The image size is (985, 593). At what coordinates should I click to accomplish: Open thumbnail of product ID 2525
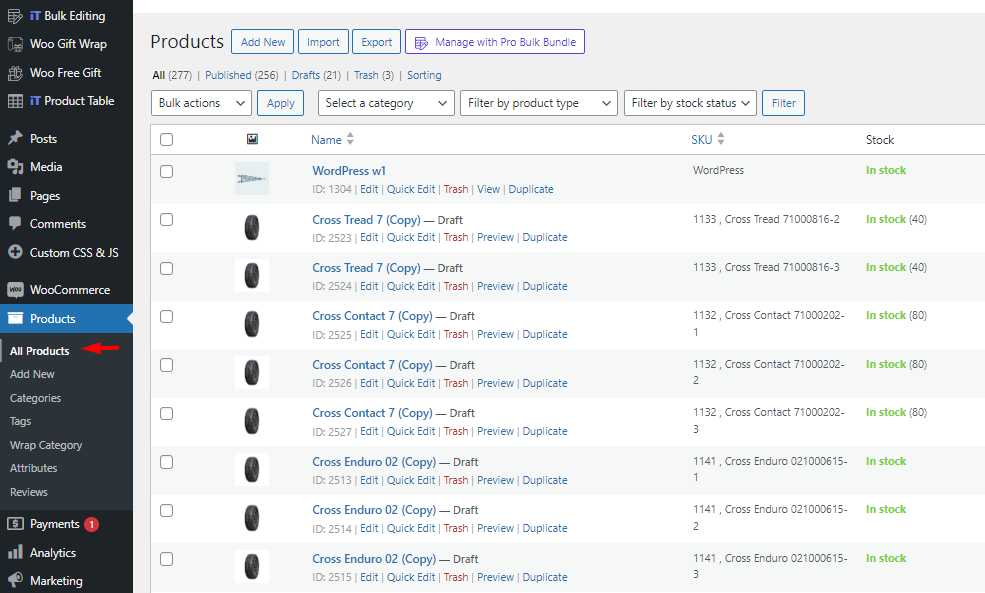click(x=252, y=324)
